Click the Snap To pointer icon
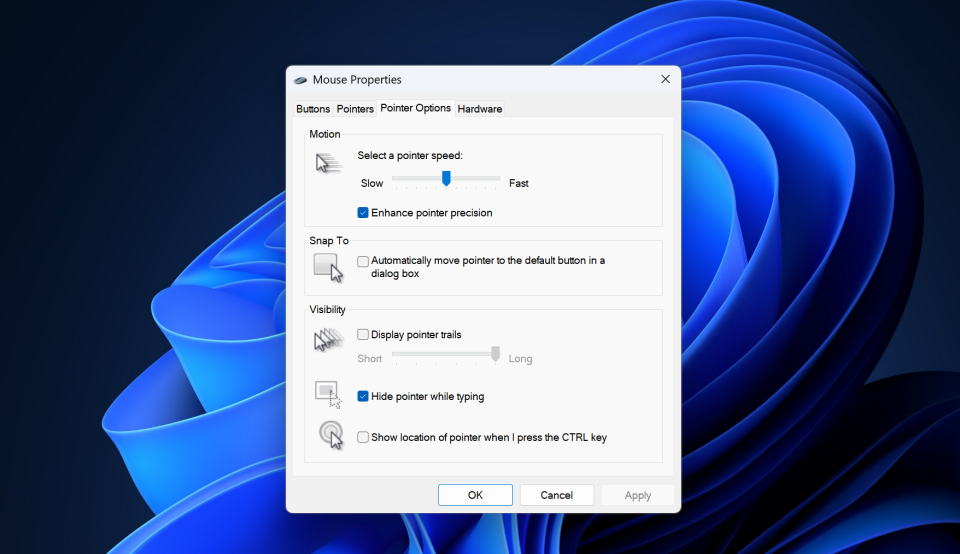The height and width of the screenshot is (554, 960). [328, 267]
